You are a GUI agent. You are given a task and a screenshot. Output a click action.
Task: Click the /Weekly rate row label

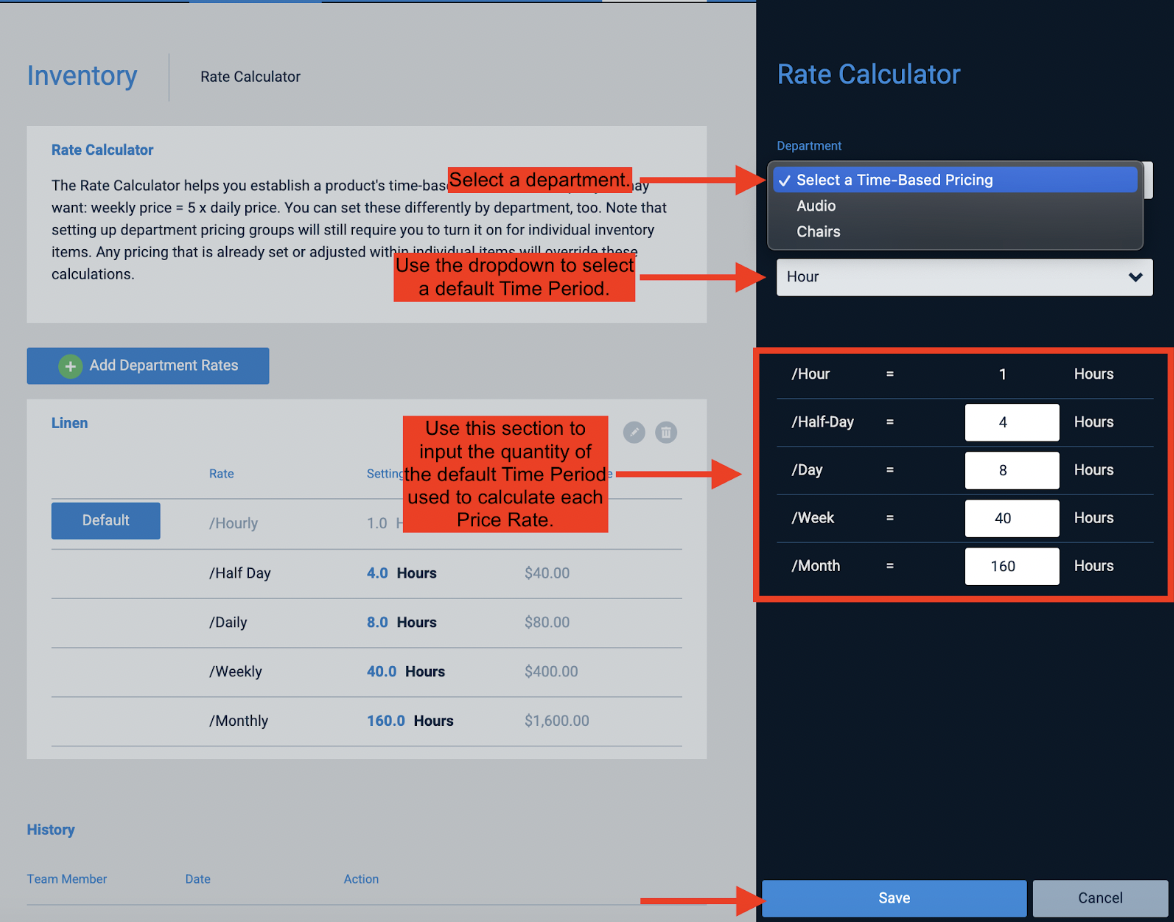tap(235, 672)
